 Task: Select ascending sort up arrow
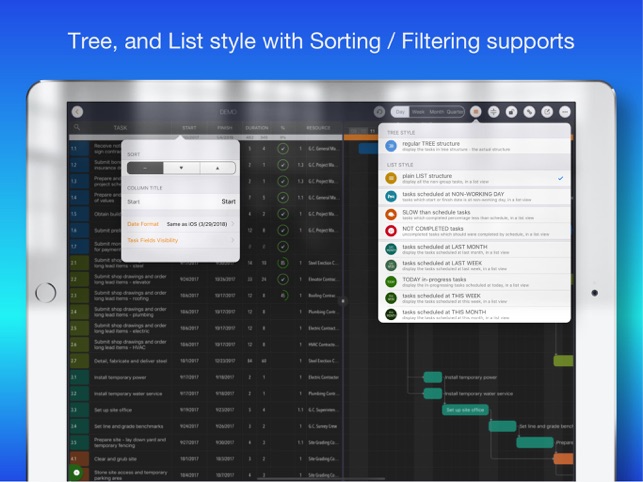(x=218, y=168)
